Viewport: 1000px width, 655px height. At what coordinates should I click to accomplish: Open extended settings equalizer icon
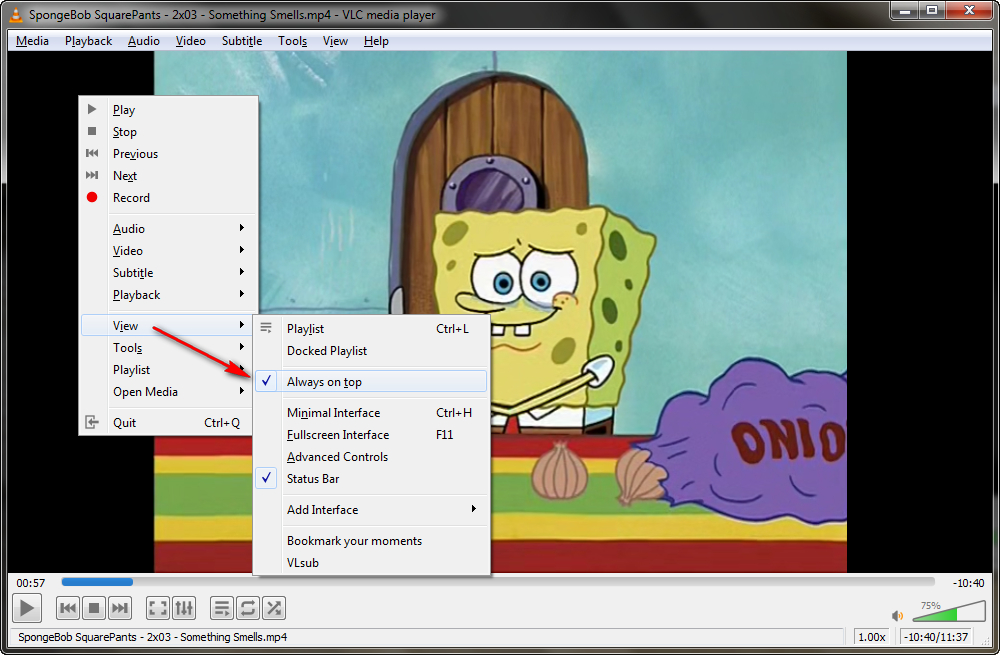184,607
